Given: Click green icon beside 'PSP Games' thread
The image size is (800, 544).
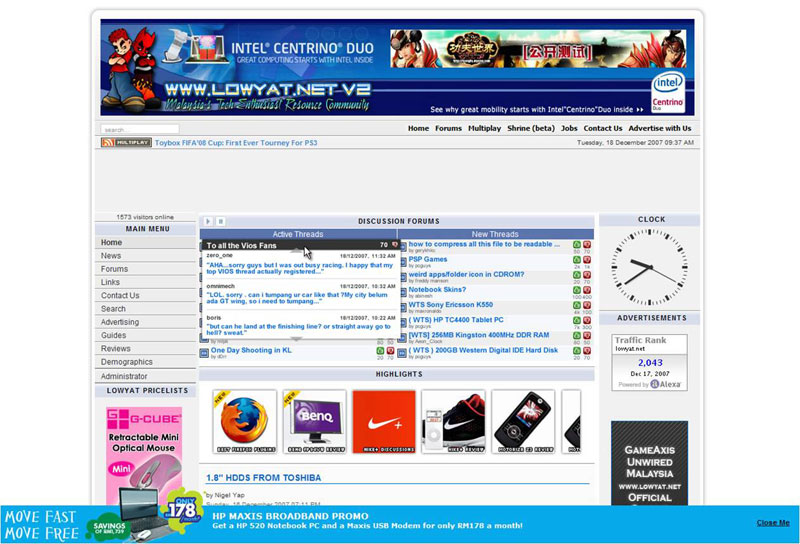Looking at the screenshot, I should 577,260.
